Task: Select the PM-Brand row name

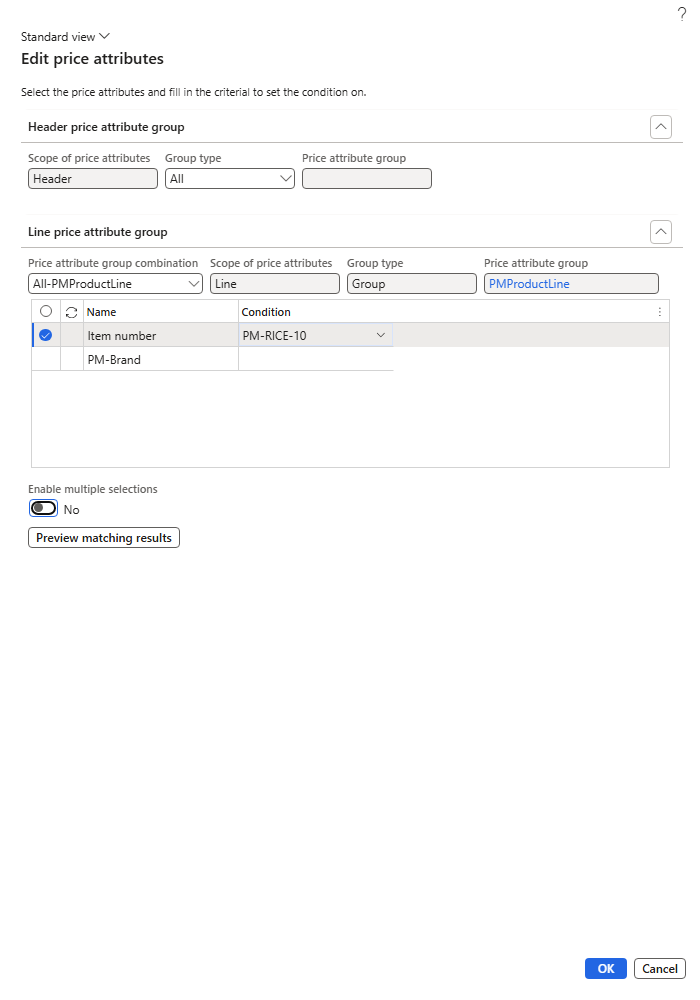Action: coord(161,359)
